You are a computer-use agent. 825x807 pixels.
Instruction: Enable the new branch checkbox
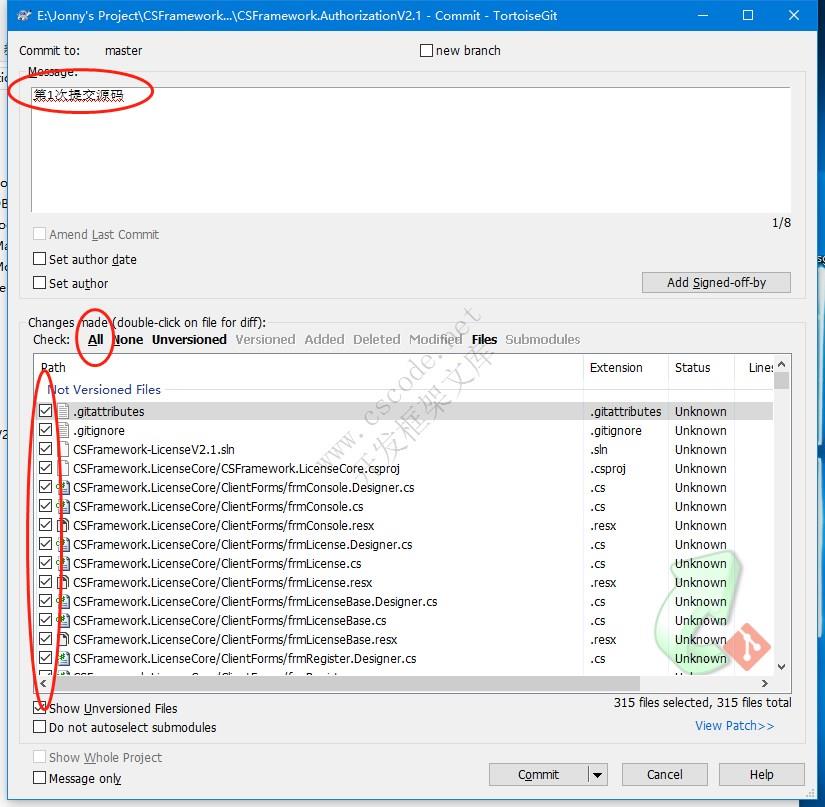427,50
